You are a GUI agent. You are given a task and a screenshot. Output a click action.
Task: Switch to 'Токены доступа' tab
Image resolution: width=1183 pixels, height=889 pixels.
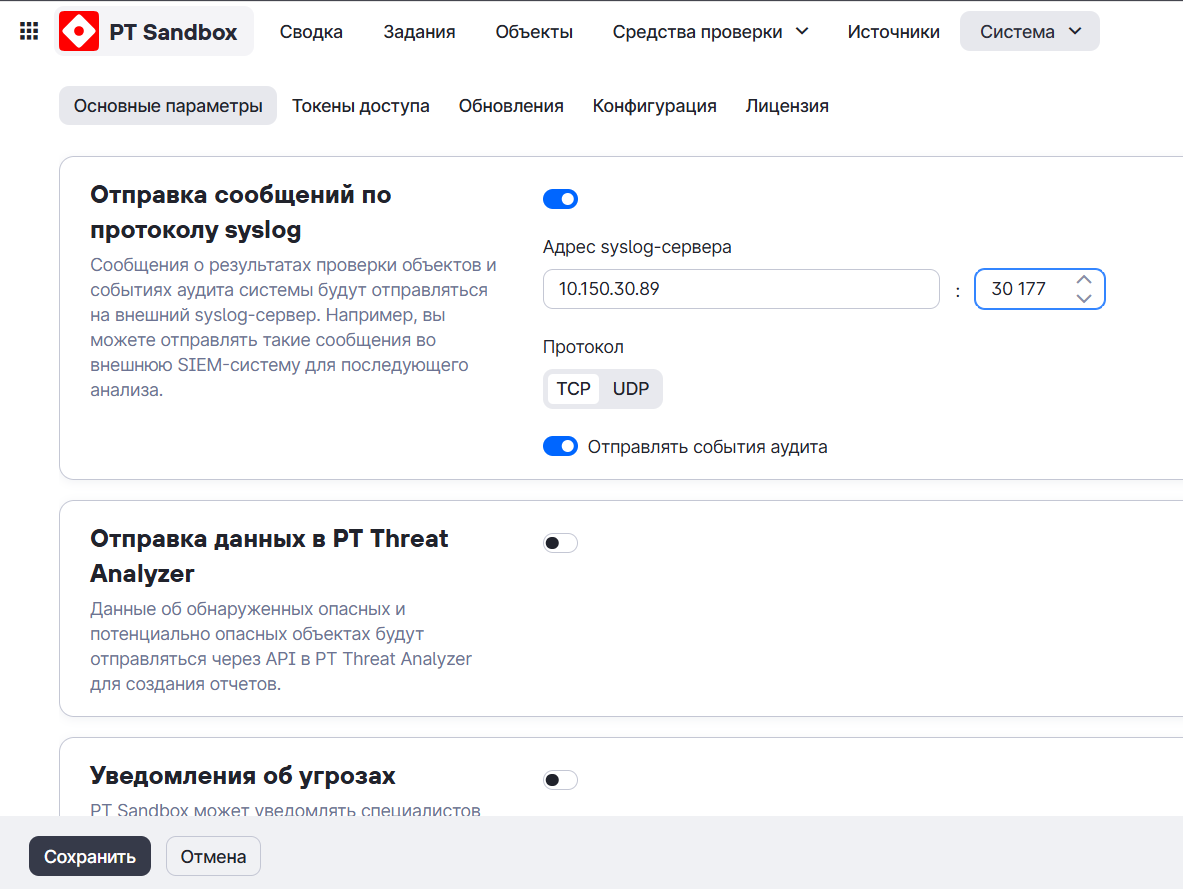361,106
